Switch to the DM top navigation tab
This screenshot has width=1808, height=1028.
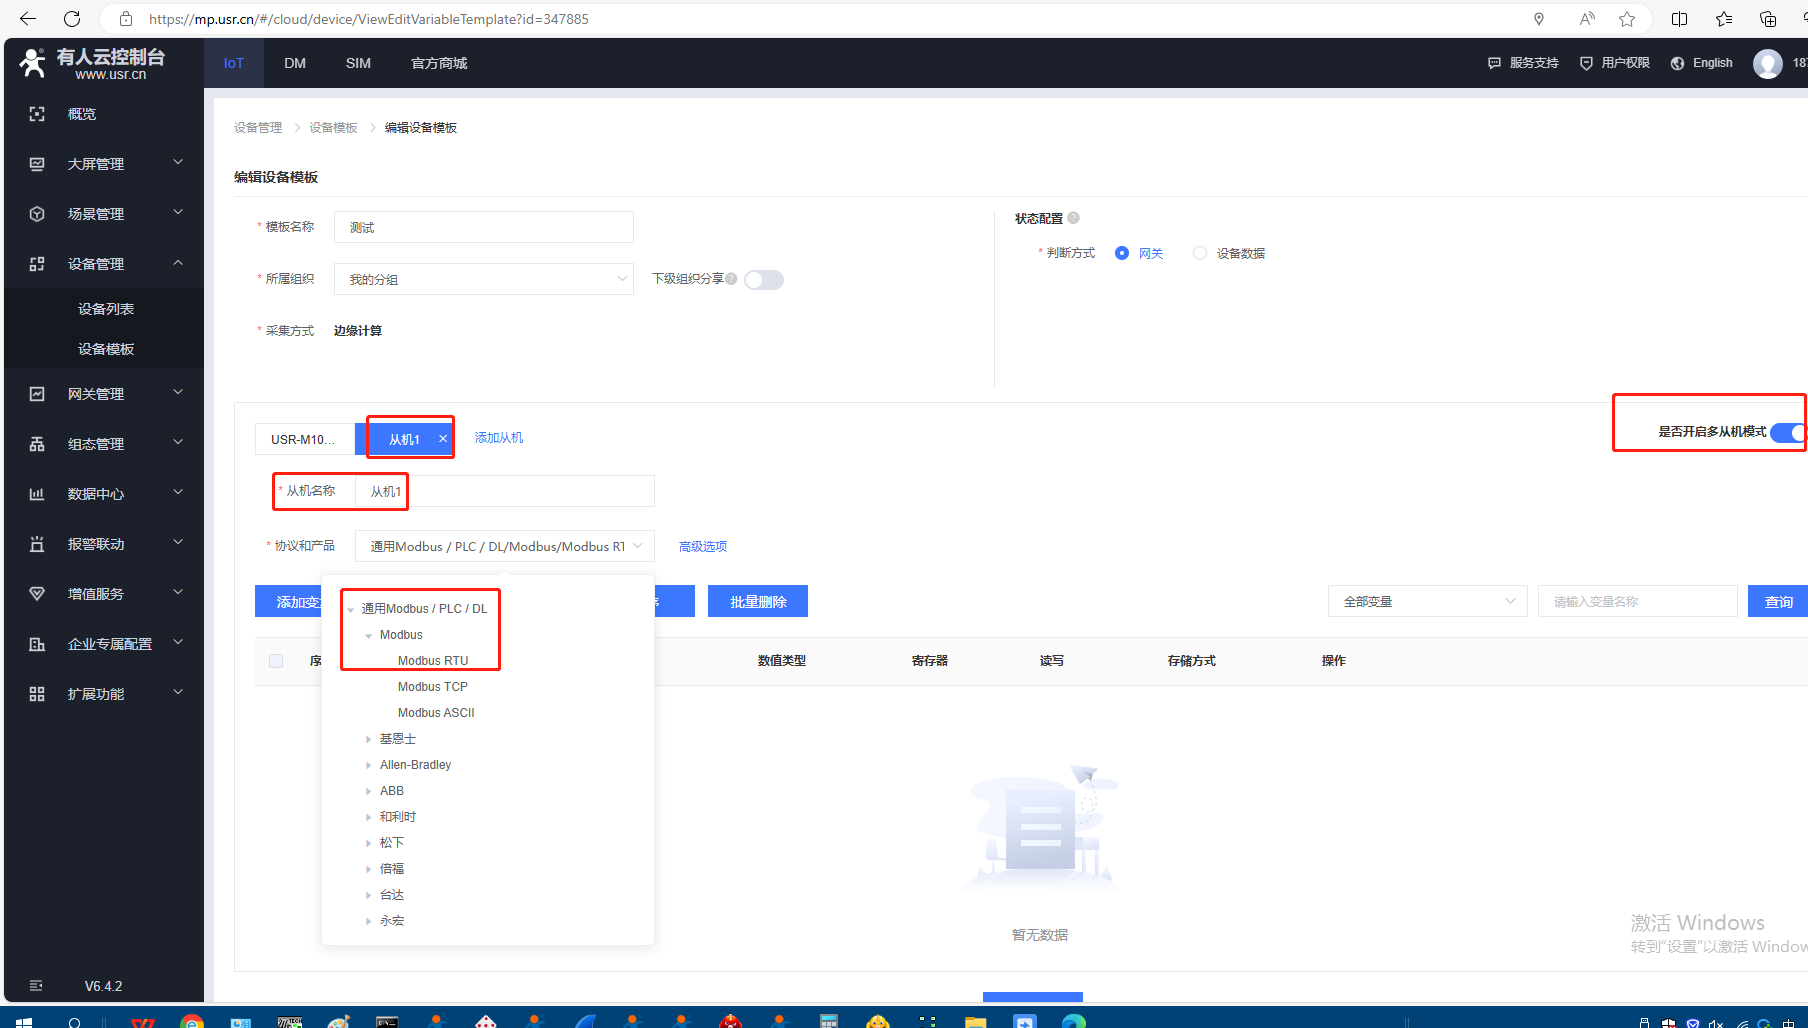(x=295, y=63)
